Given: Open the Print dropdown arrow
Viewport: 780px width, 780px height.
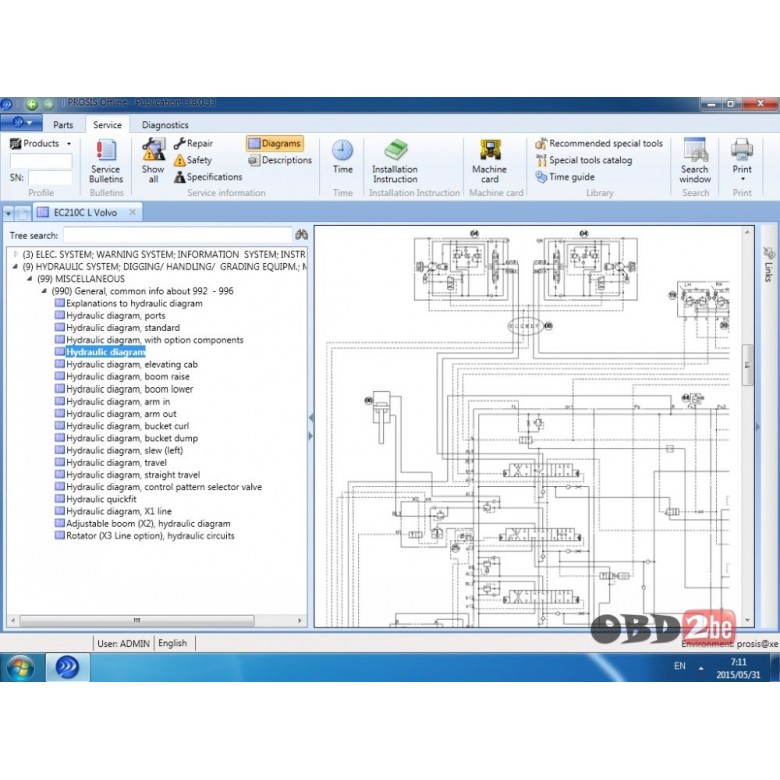Looking at the screenshot, I should tap(742, 179).
